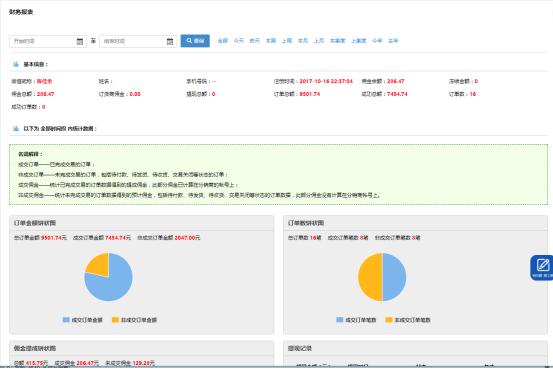
Task: Toggle blue 成交订单金额 legend swatch
Action: (66, 320)
